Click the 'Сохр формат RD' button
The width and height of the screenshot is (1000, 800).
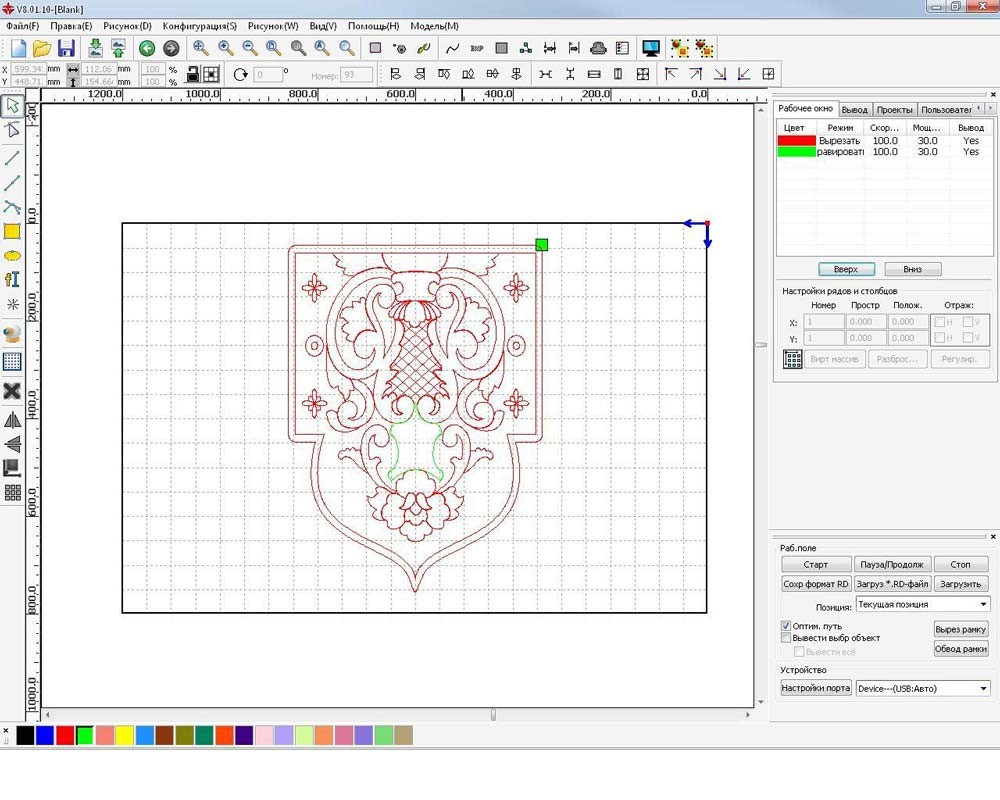pos(816,584)
